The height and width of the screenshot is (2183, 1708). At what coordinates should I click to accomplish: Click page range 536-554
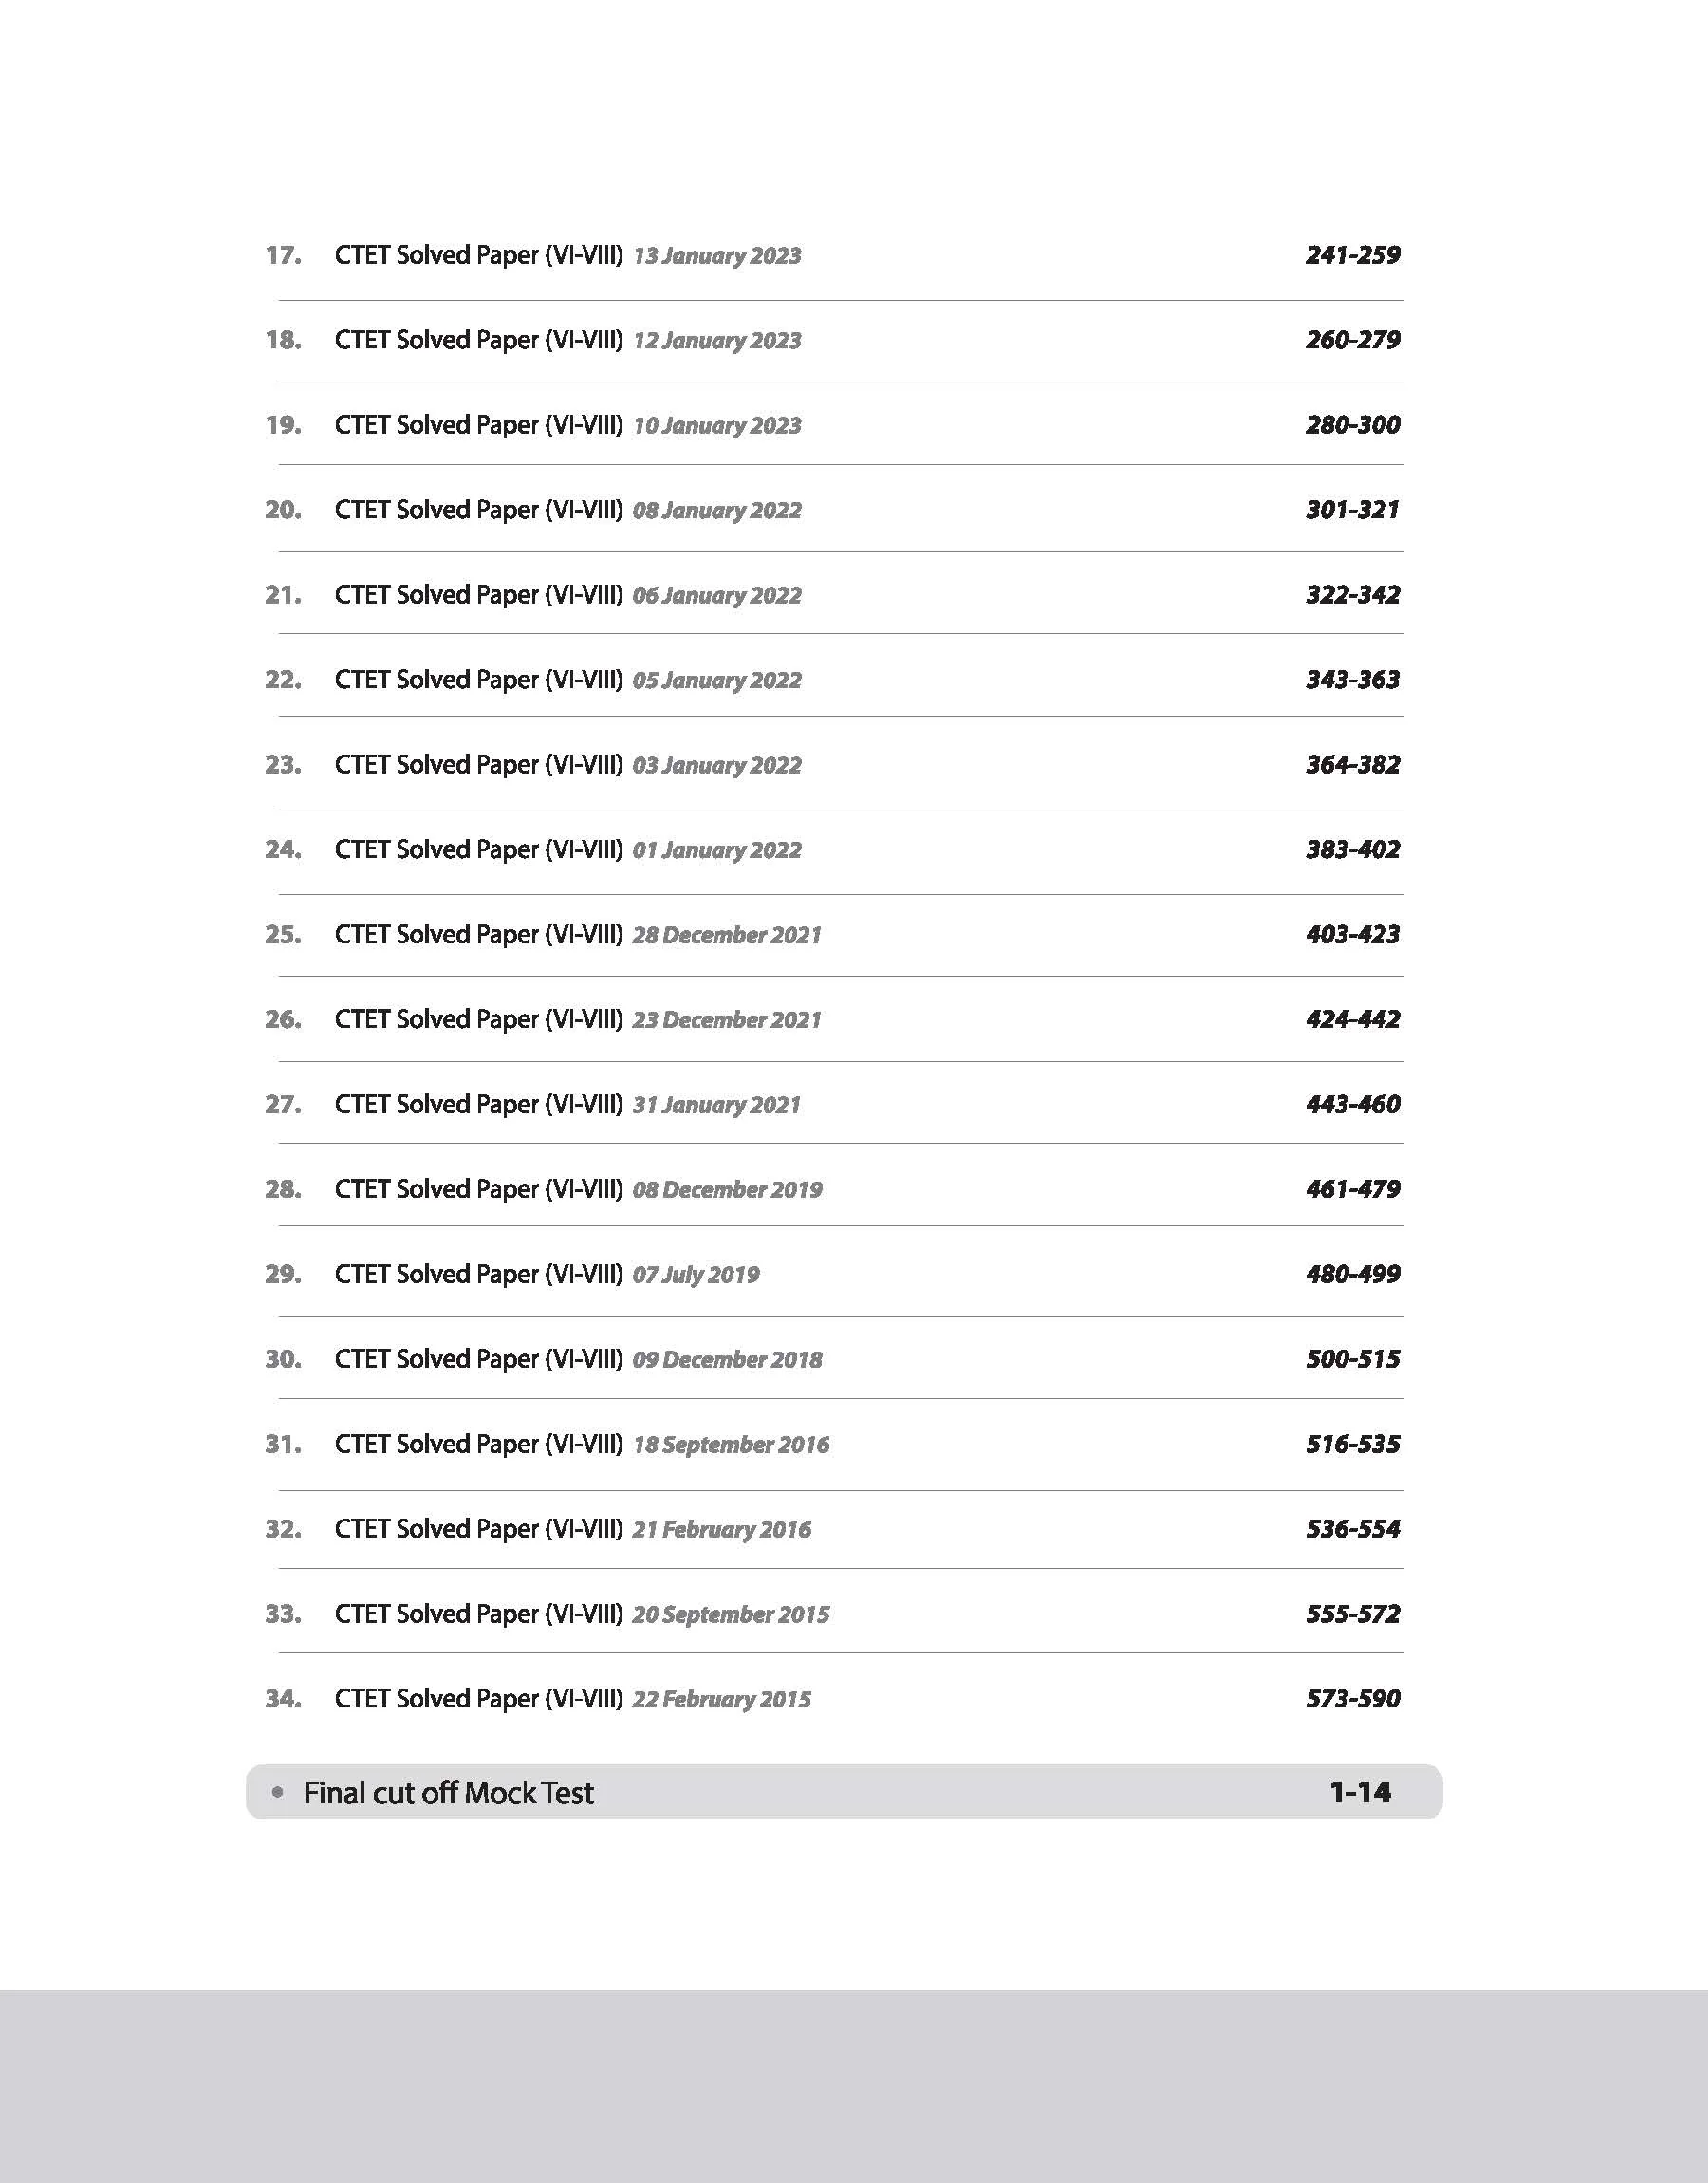(x=1352, y=1529)
